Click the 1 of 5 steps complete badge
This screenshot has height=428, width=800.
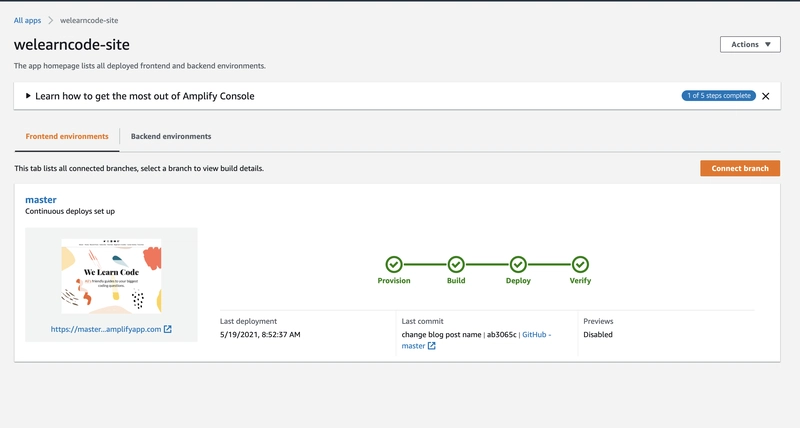tap(718, 95)
